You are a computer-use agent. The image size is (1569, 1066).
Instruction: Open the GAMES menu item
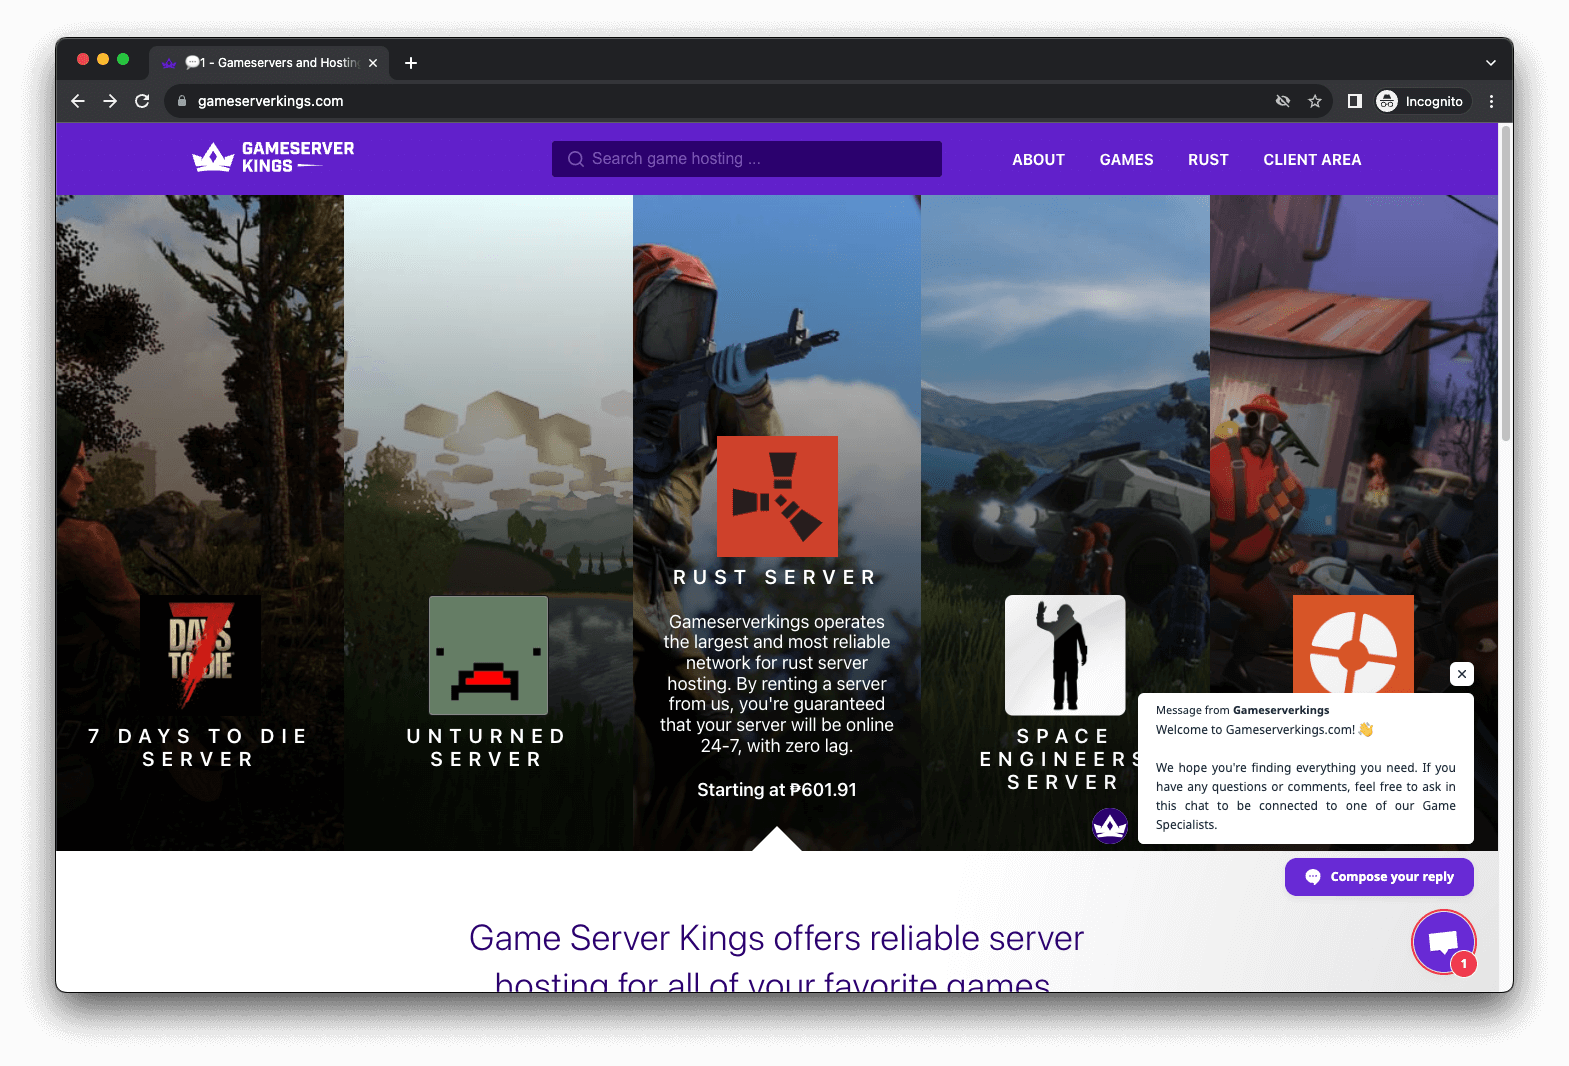point(1126,160)
